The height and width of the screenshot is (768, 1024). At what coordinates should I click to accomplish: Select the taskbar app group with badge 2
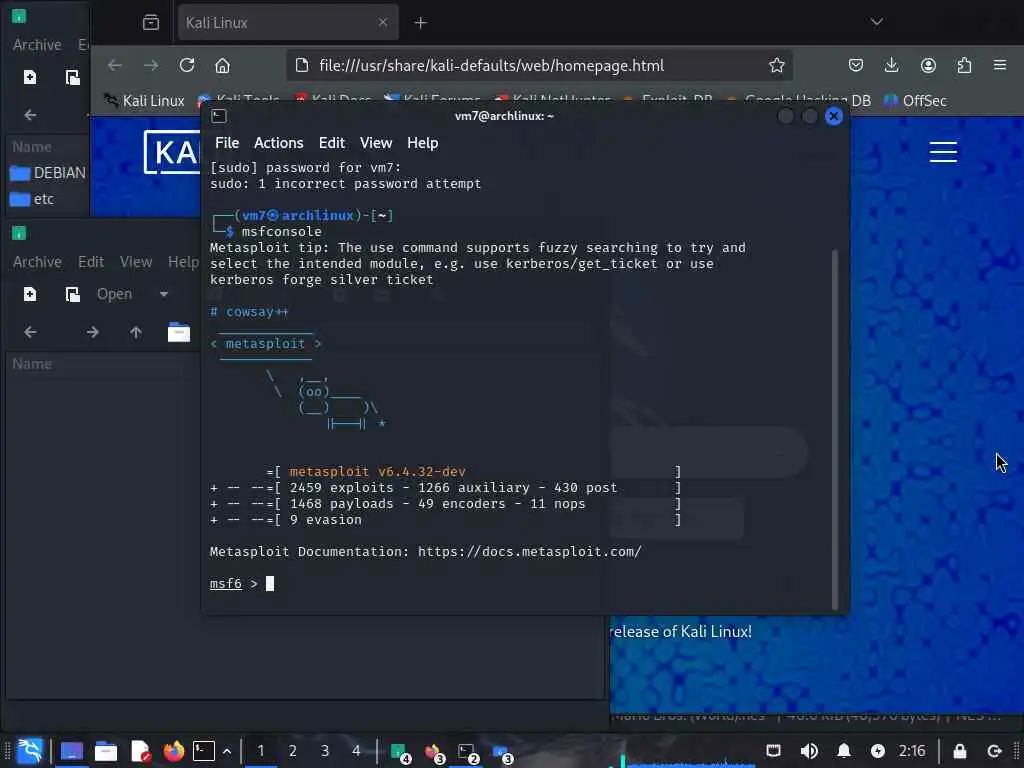pos(468,752)
